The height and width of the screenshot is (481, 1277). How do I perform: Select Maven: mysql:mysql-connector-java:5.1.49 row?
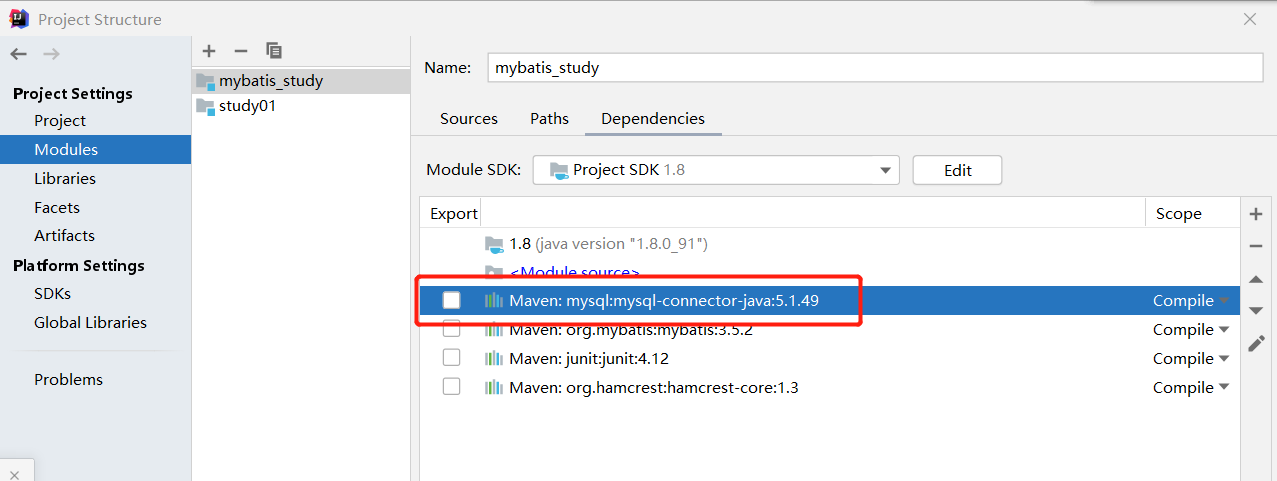click(830, 300)
